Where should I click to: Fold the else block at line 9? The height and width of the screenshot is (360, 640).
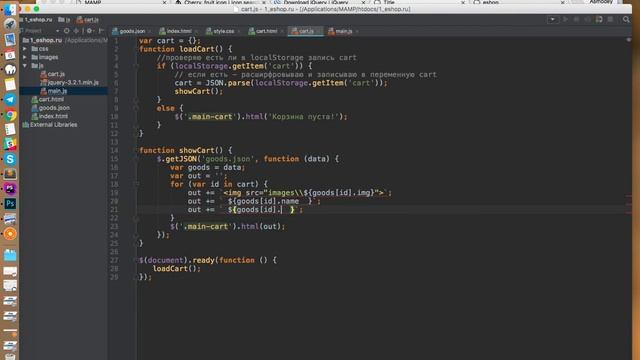click(136, 108)
